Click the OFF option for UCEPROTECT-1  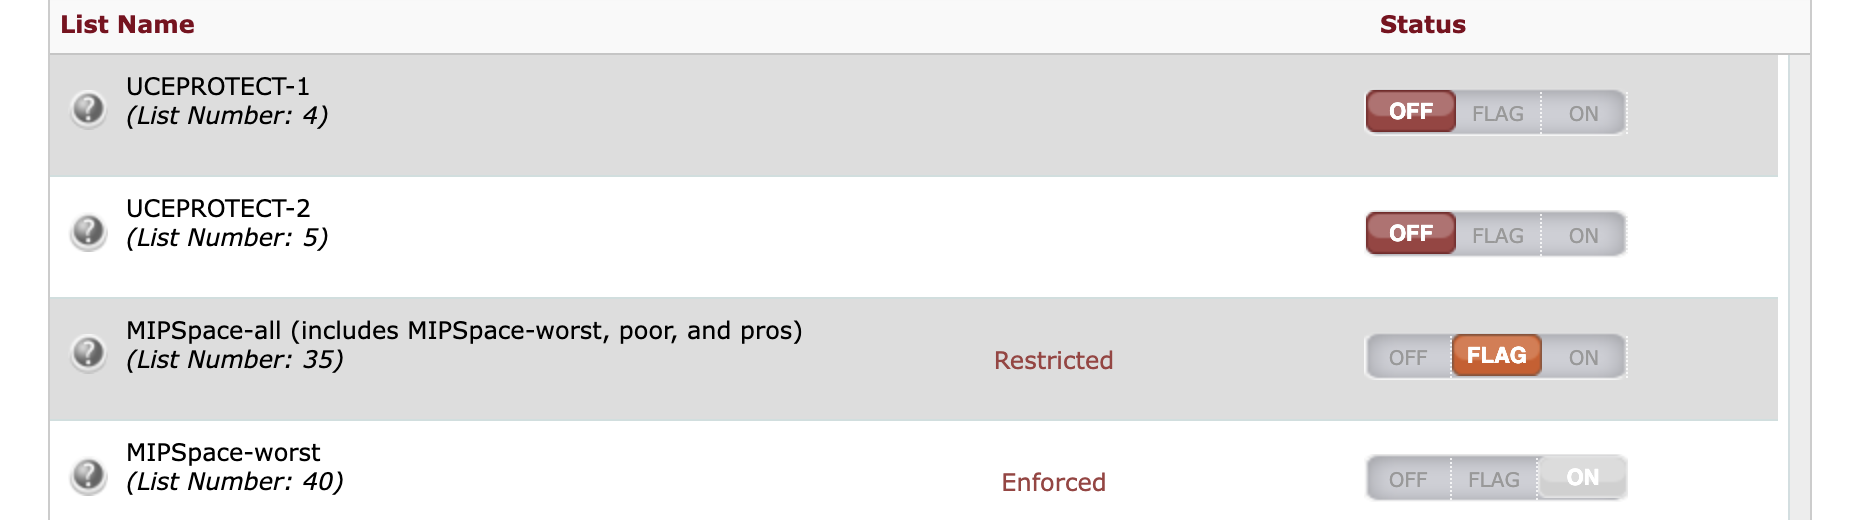(1410, 112)
